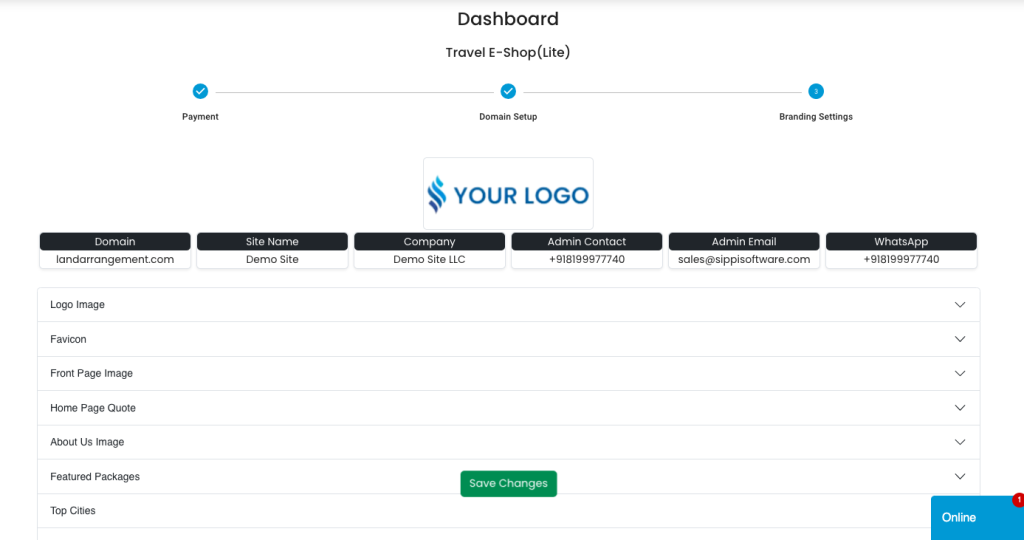The image size is (1024, 540).
Task: Click the Company value Demo Site LLC
Action: [x=429, y=259]
